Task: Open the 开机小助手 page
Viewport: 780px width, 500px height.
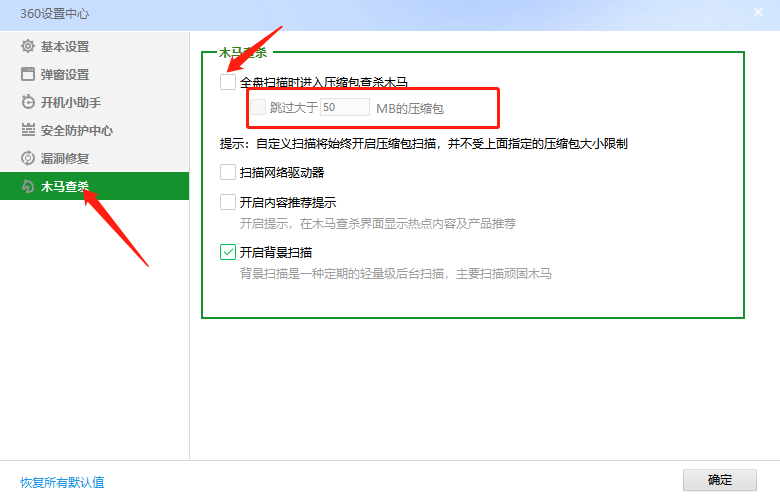Action: 95,102
